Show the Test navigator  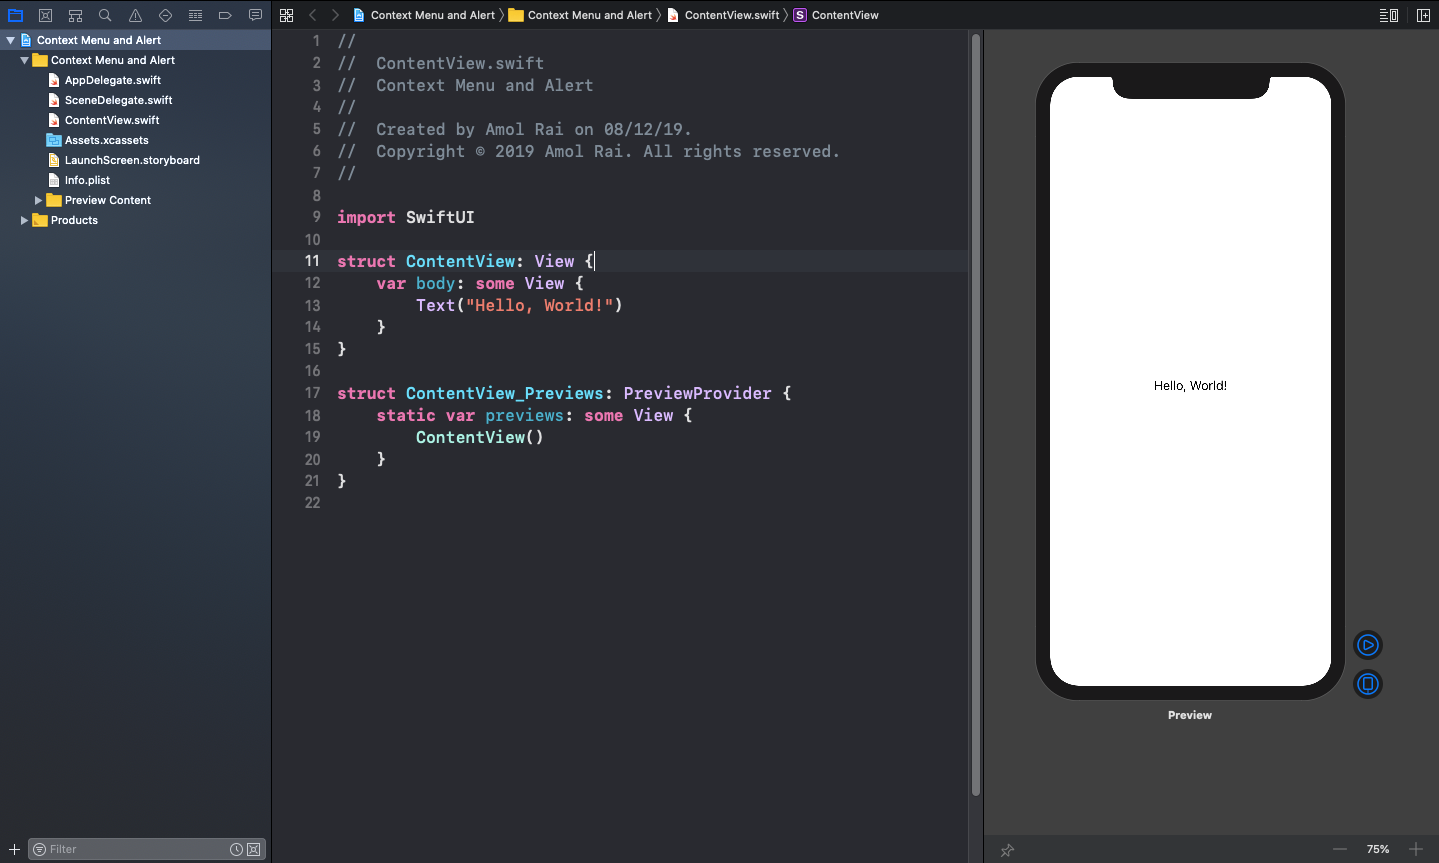click(165, 15)
